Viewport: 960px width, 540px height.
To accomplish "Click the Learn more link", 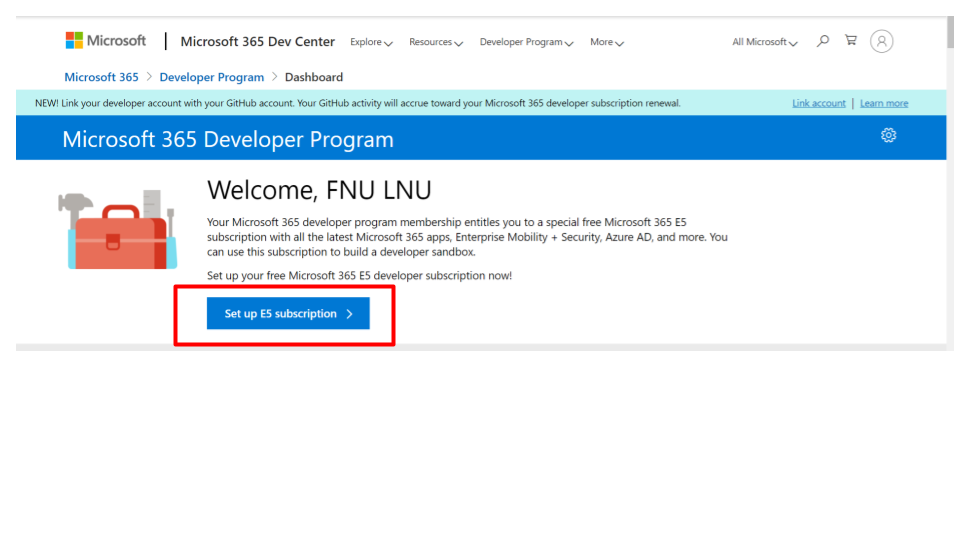I will pos(883,103).
